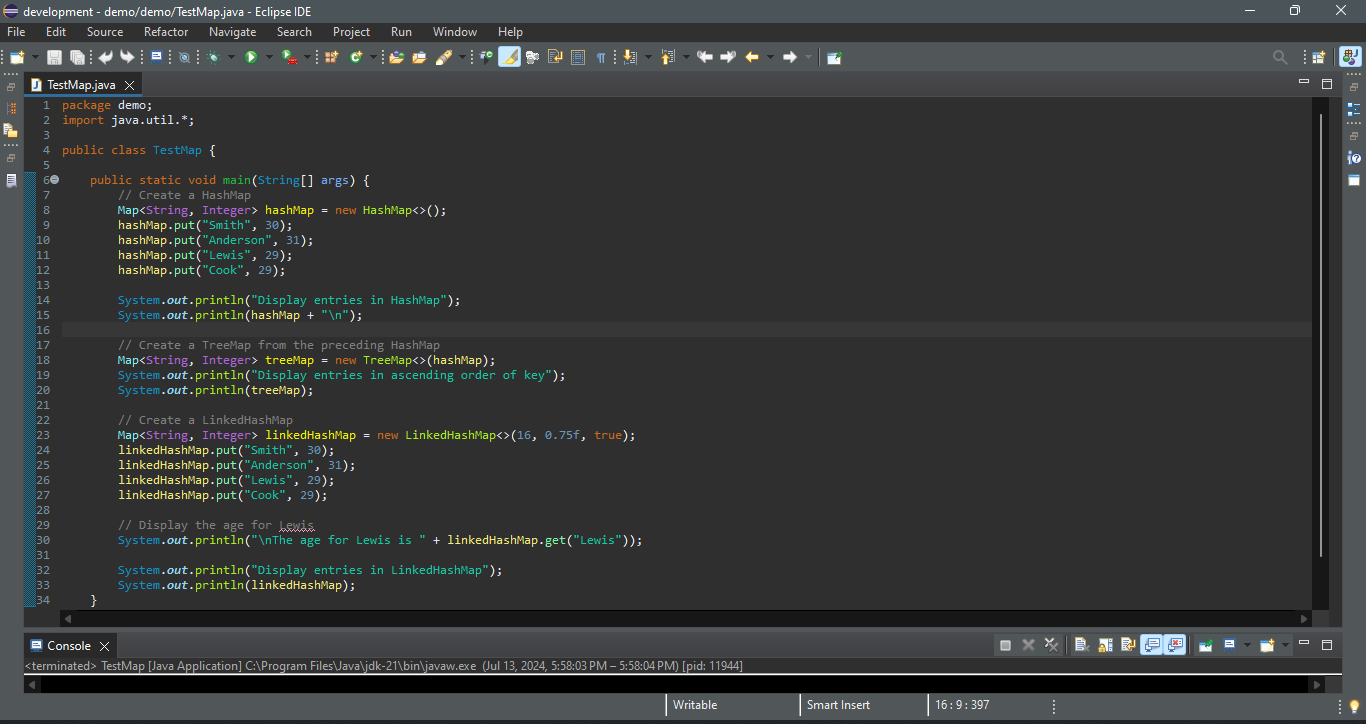Run the TestMap program with the green play button
Image resolution: width=1366 pixels, height=724 pixels.
[x=251, y=57]
